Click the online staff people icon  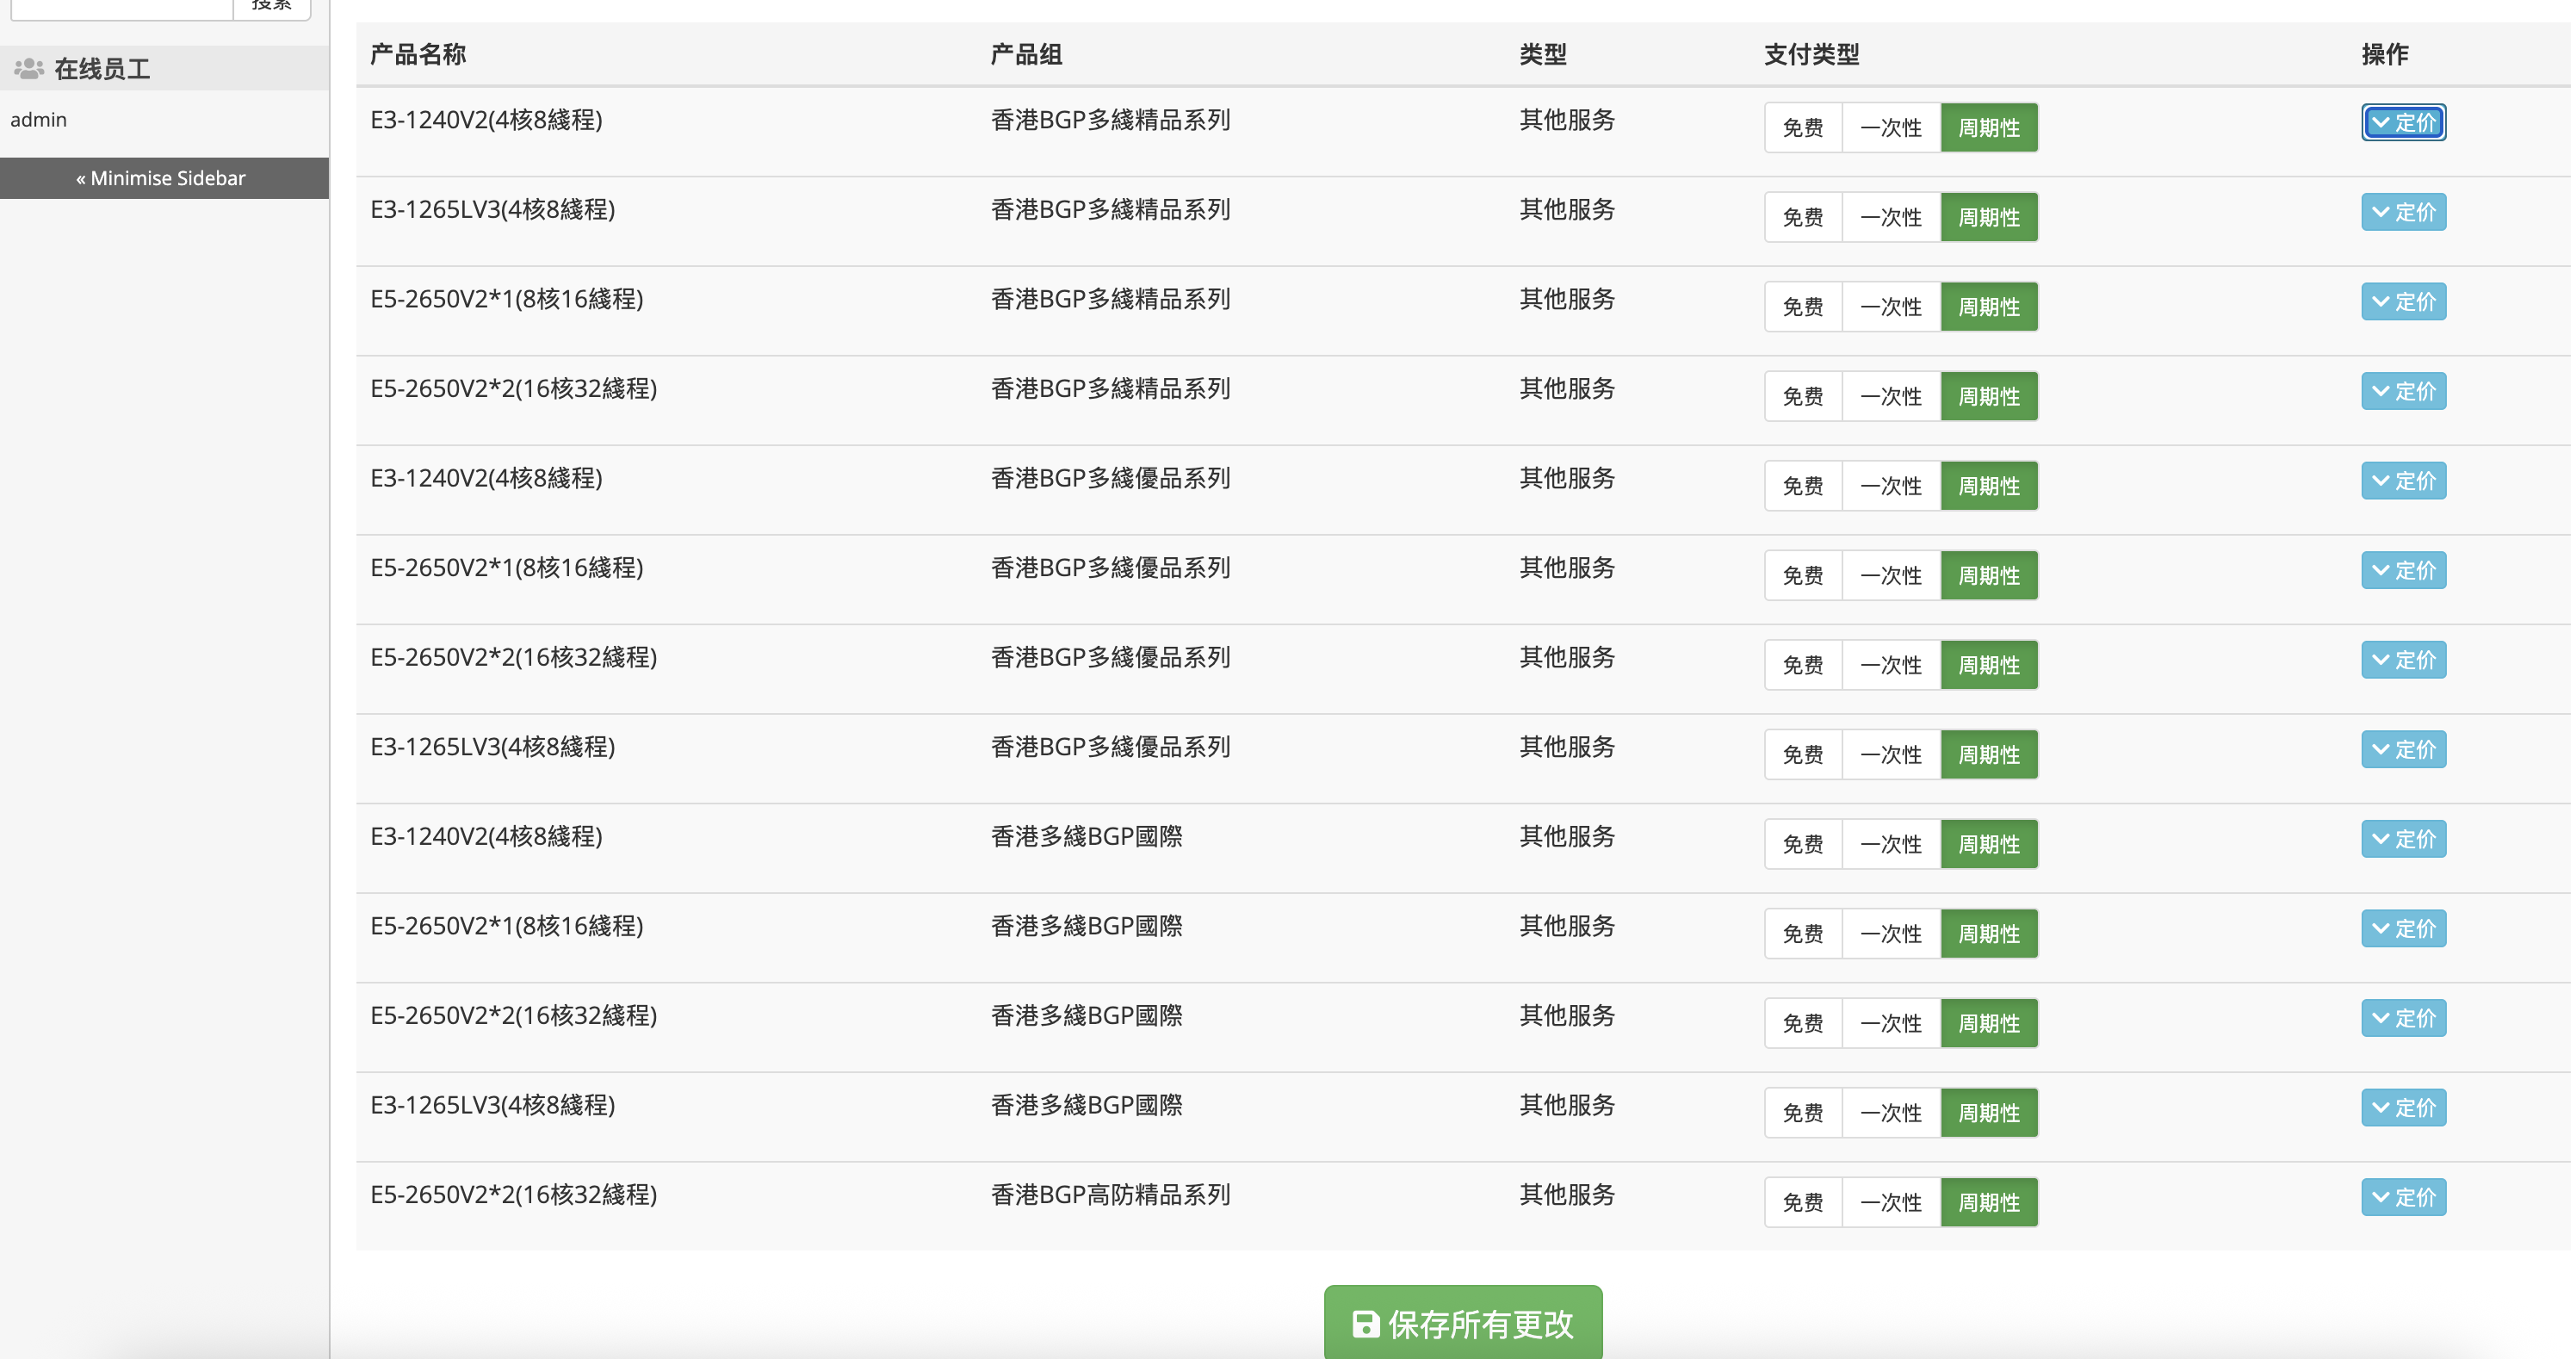pyautogui.click(x=29, y=68)
